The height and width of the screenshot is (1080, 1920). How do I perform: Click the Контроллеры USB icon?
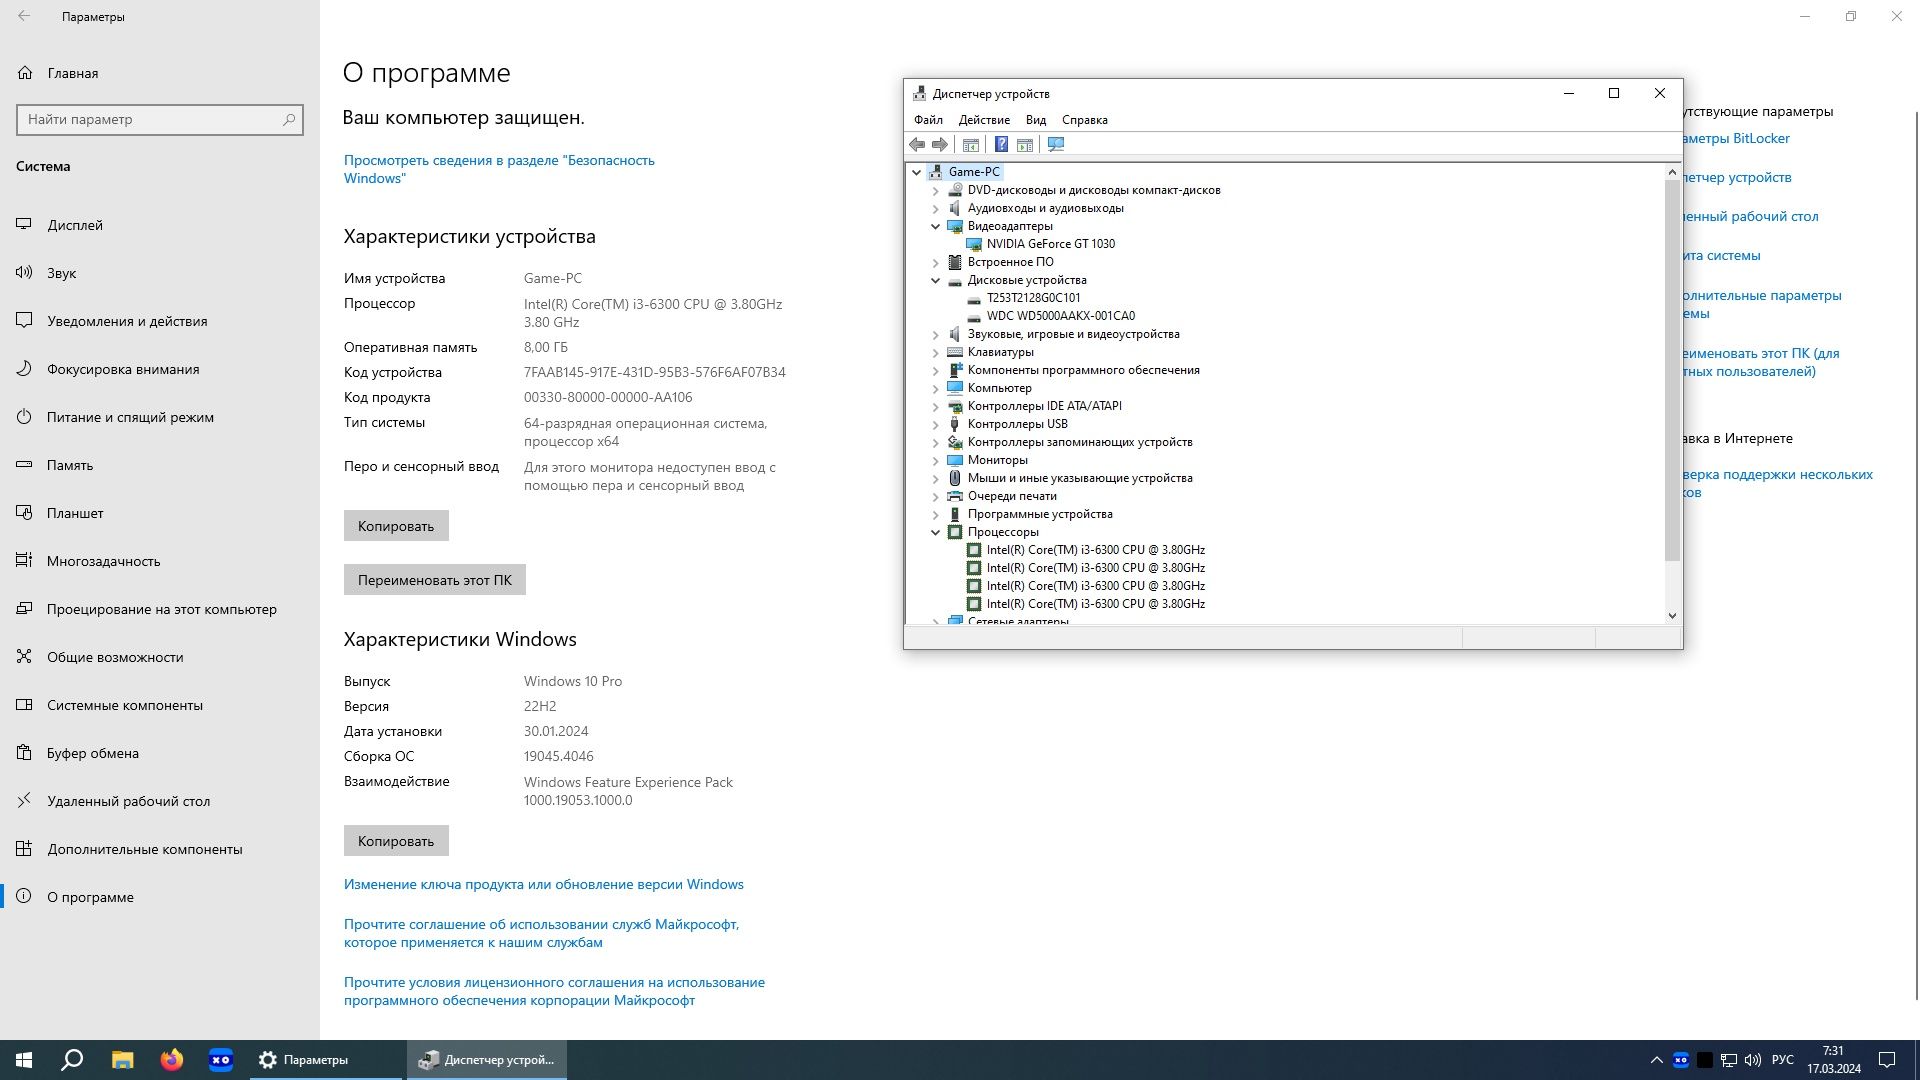[955, 424]
